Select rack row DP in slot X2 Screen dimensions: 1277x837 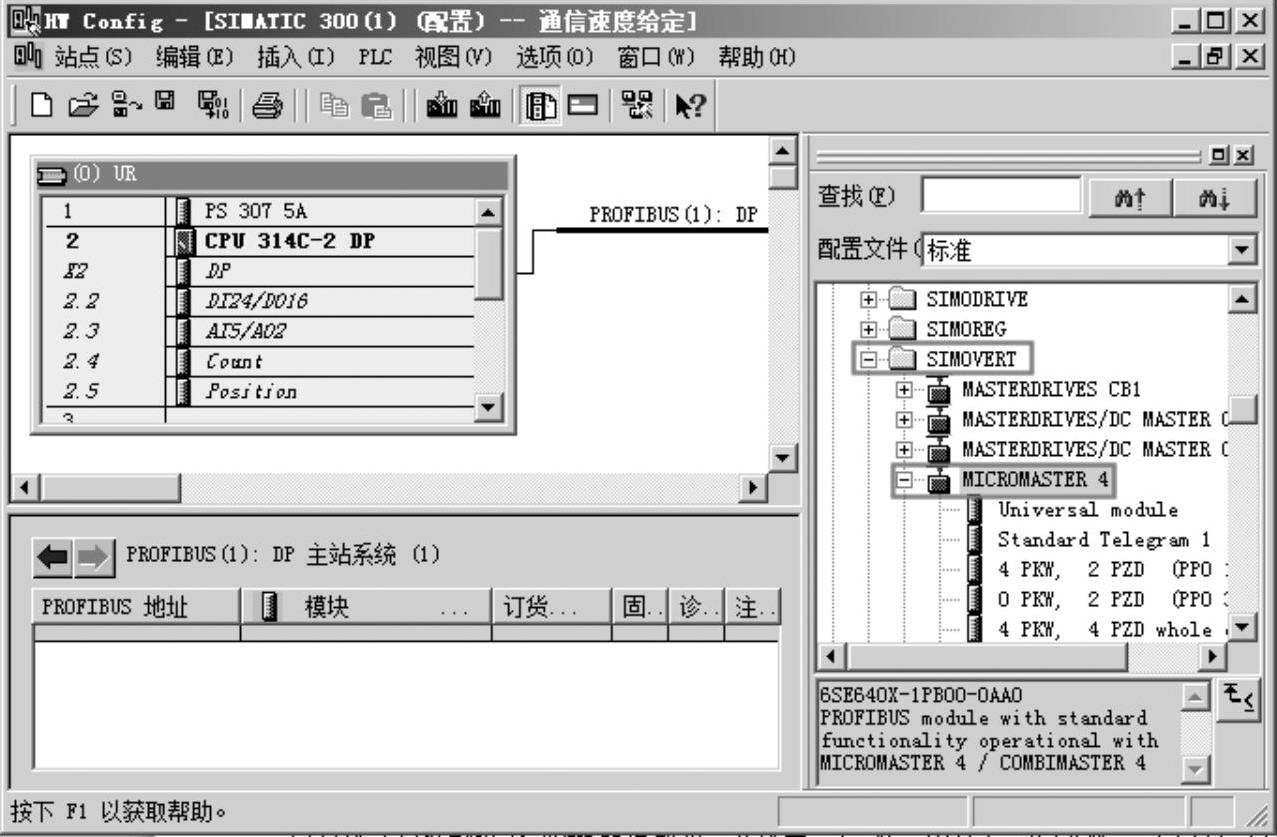tap(258, 271)
